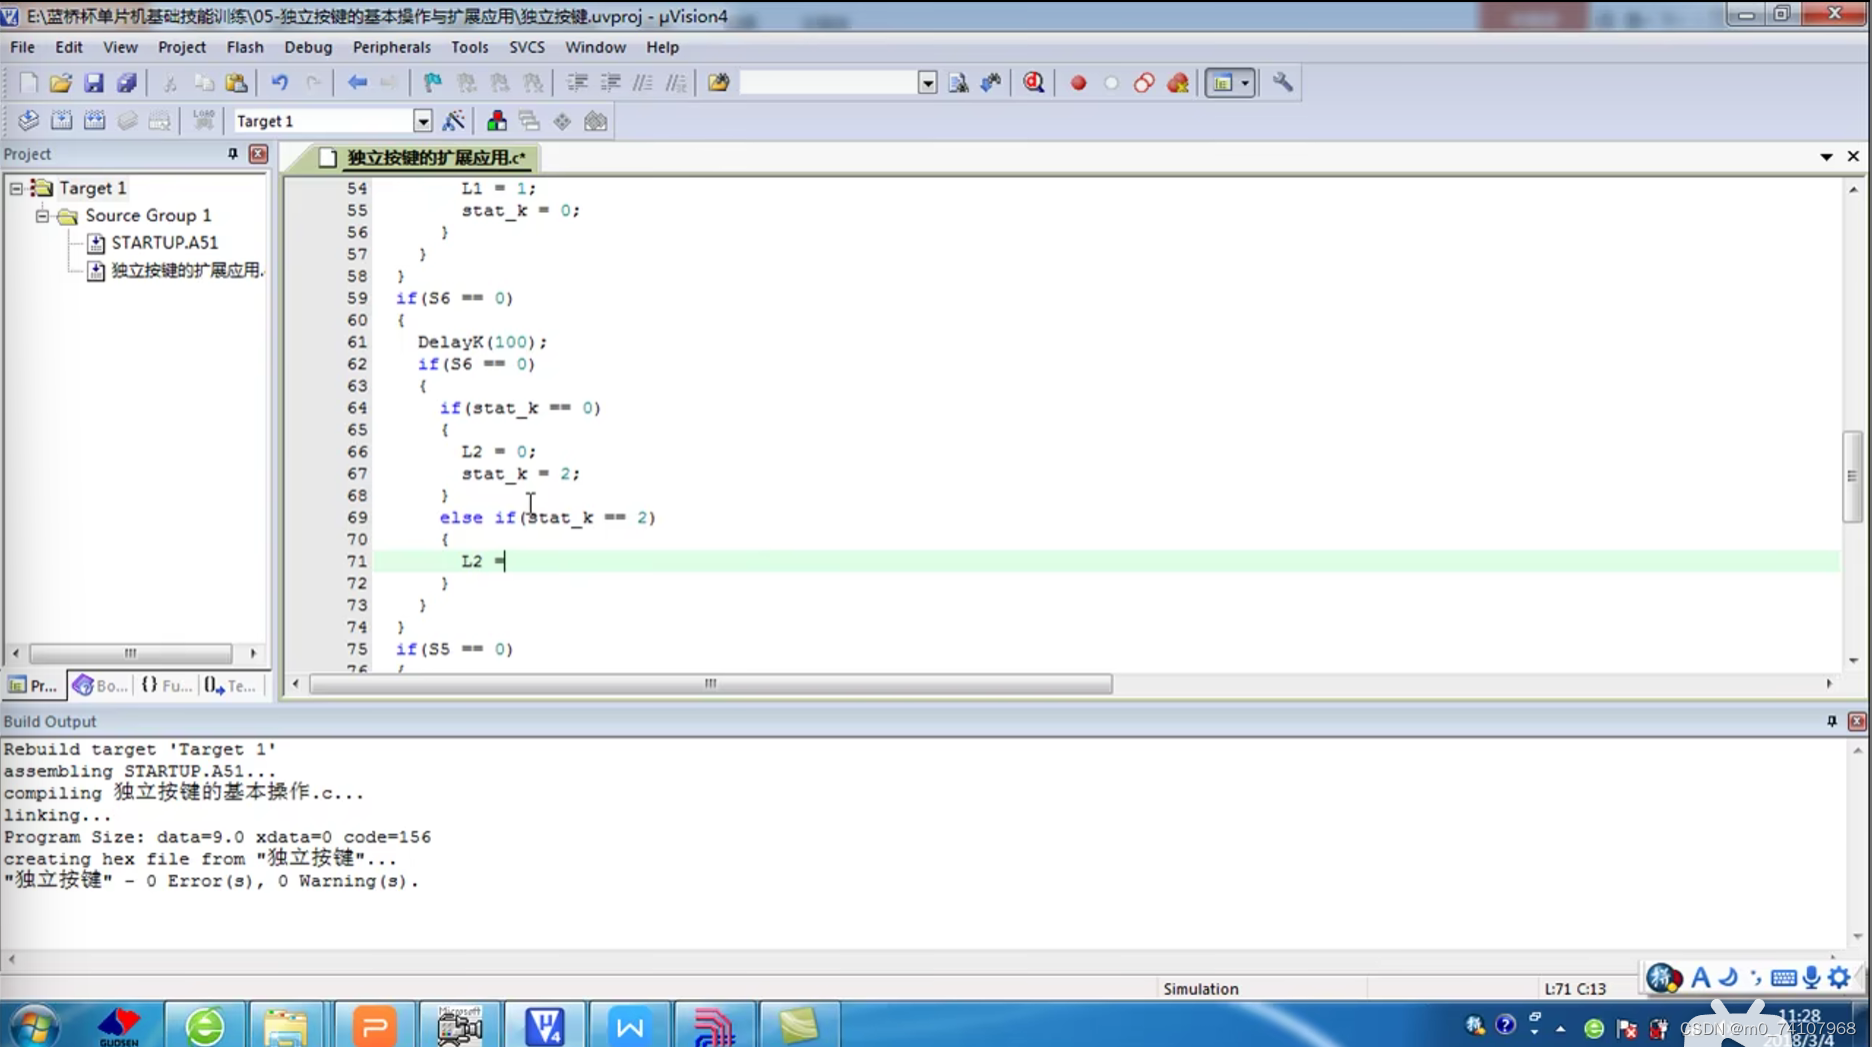
Task: Close the Project panel
Action: click(258, 154)
